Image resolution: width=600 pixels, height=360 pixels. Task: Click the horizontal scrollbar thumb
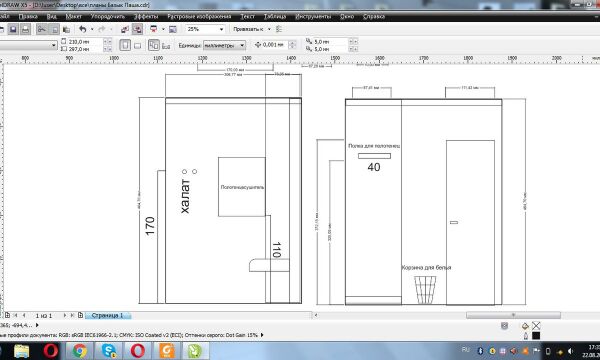pyautogui.click(x=513, y=315)
